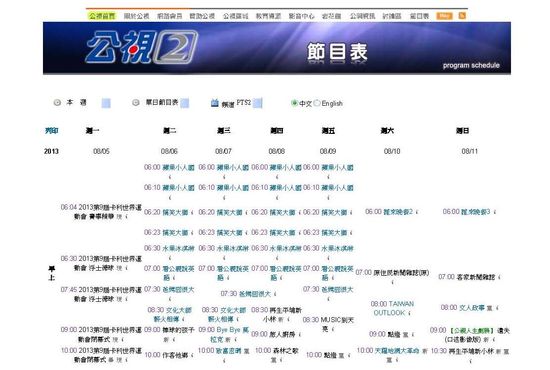Image resolution: width=550 pixels, height=370 pixels.
Task: Open the PTS2 channel dropdown
Action: pyautogui.click(x=257, y=103)
